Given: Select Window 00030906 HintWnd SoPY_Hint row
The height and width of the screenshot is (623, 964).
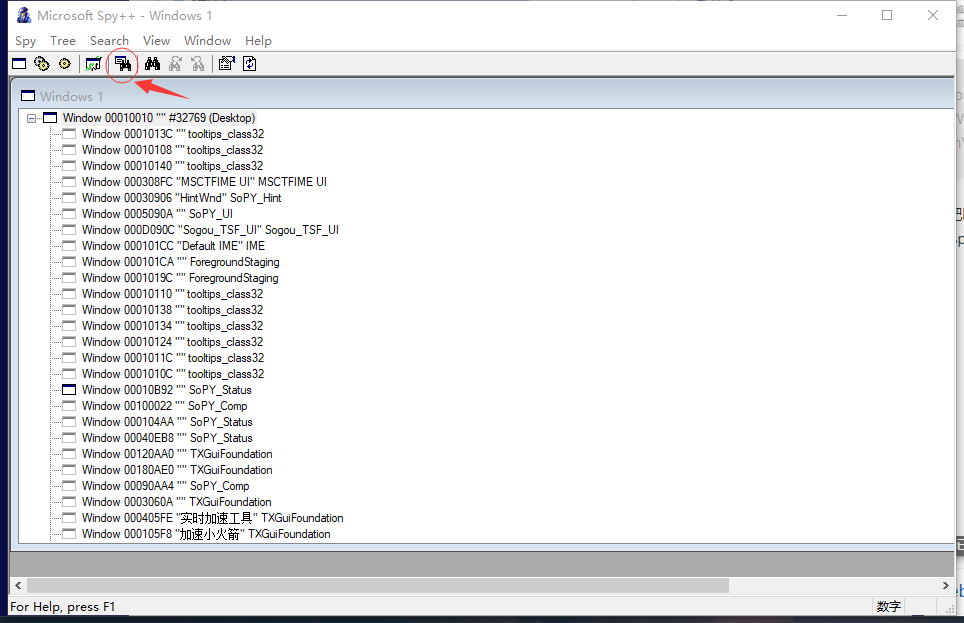Looking at the screenshot, I should (x=181, y=198).
